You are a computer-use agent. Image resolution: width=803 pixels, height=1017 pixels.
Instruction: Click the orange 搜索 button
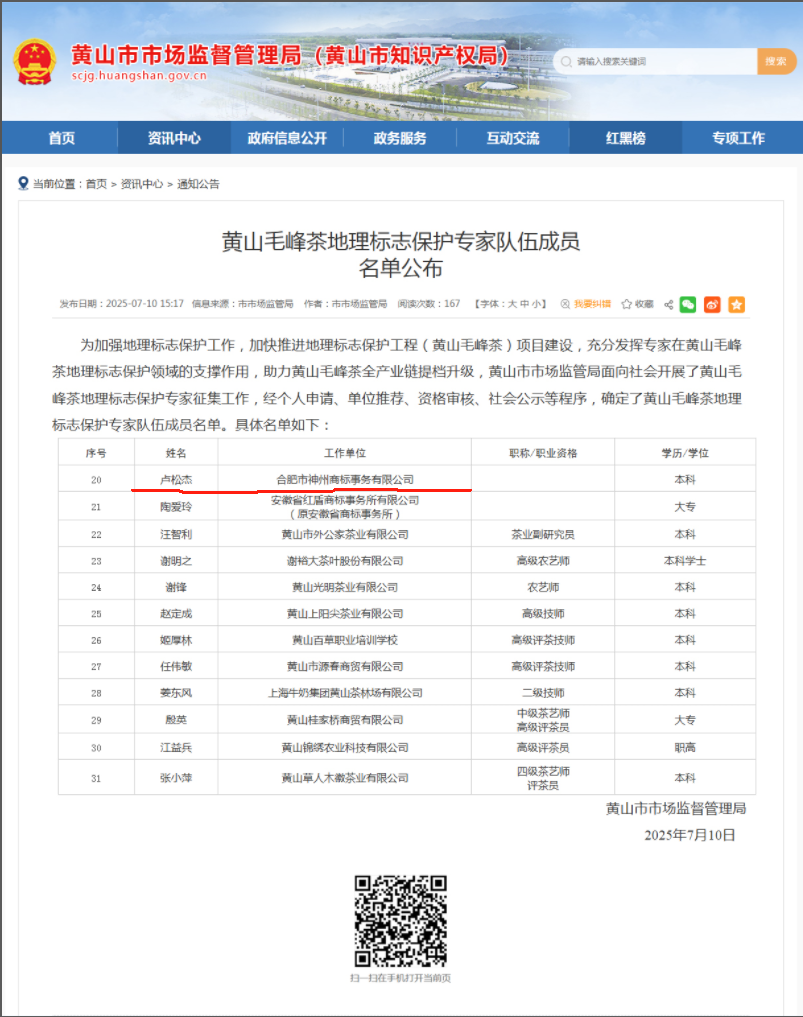coord(776,62)
